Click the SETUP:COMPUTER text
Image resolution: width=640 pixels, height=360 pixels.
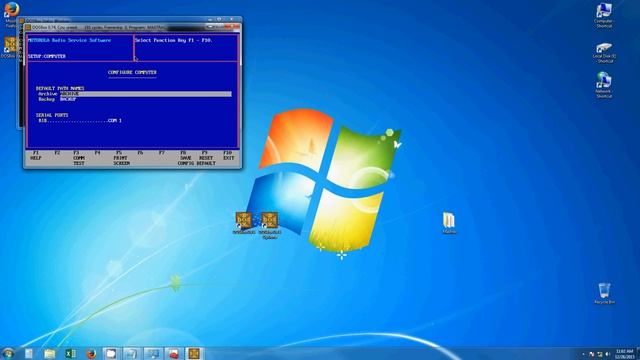pyautogui.click(x=47, y=56)
